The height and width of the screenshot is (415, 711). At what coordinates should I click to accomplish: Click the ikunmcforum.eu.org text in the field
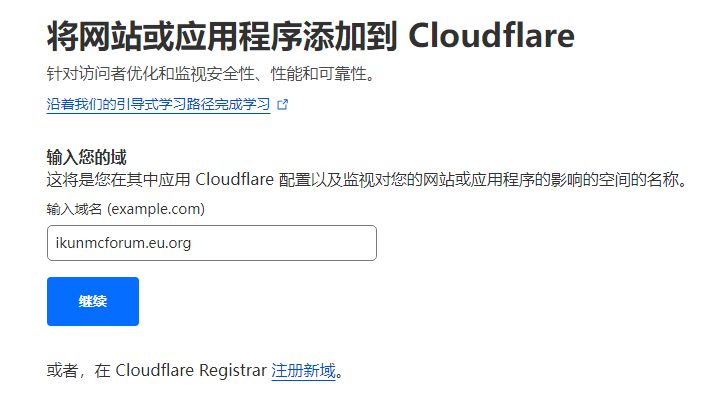click(x=124, y=243)
